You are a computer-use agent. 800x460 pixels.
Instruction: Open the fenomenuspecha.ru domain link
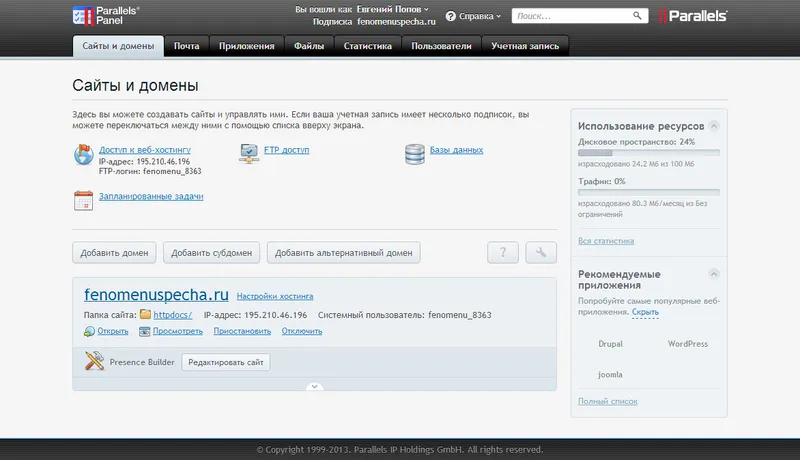pyautogui.click(x=156, y=295)
